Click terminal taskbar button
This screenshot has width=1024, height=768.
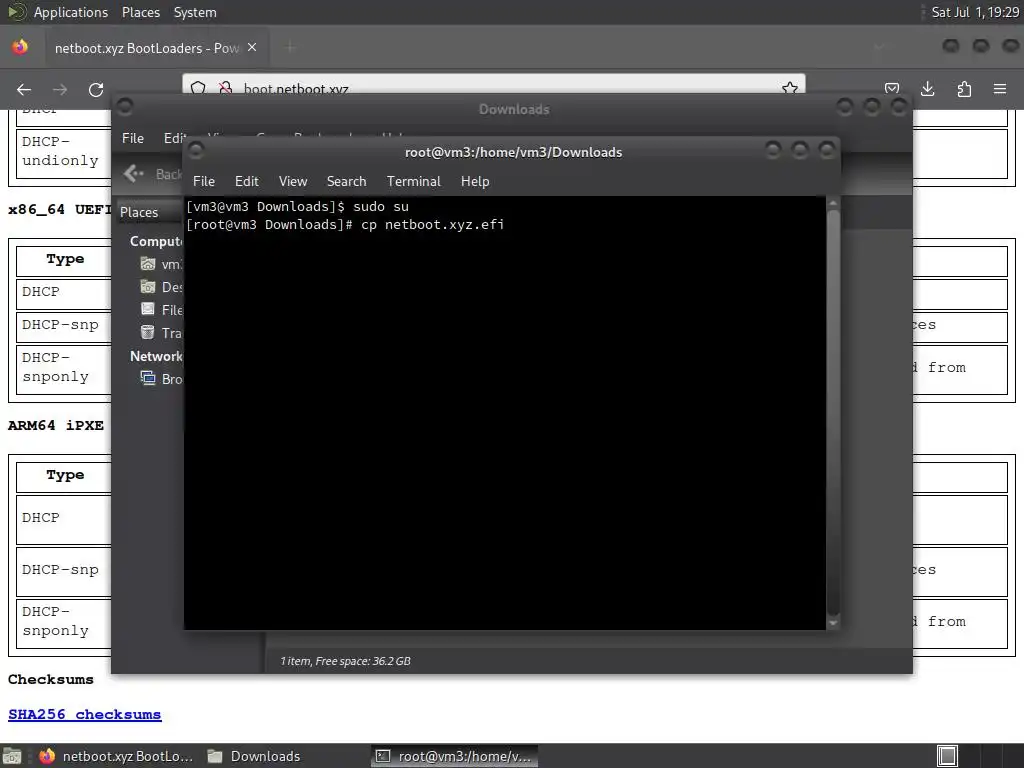455,756
